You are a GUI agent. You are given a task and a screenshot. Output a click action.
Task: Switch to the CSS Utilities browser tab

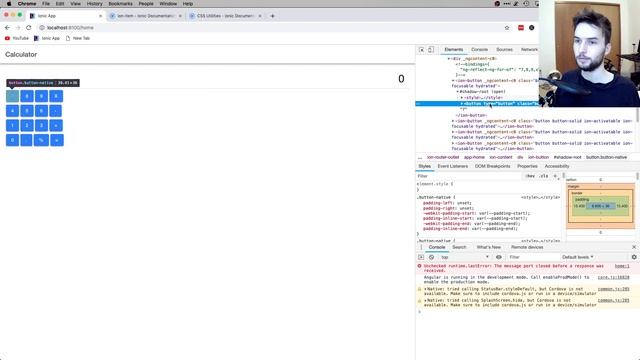pyautogui.click(x=225, y=16)
